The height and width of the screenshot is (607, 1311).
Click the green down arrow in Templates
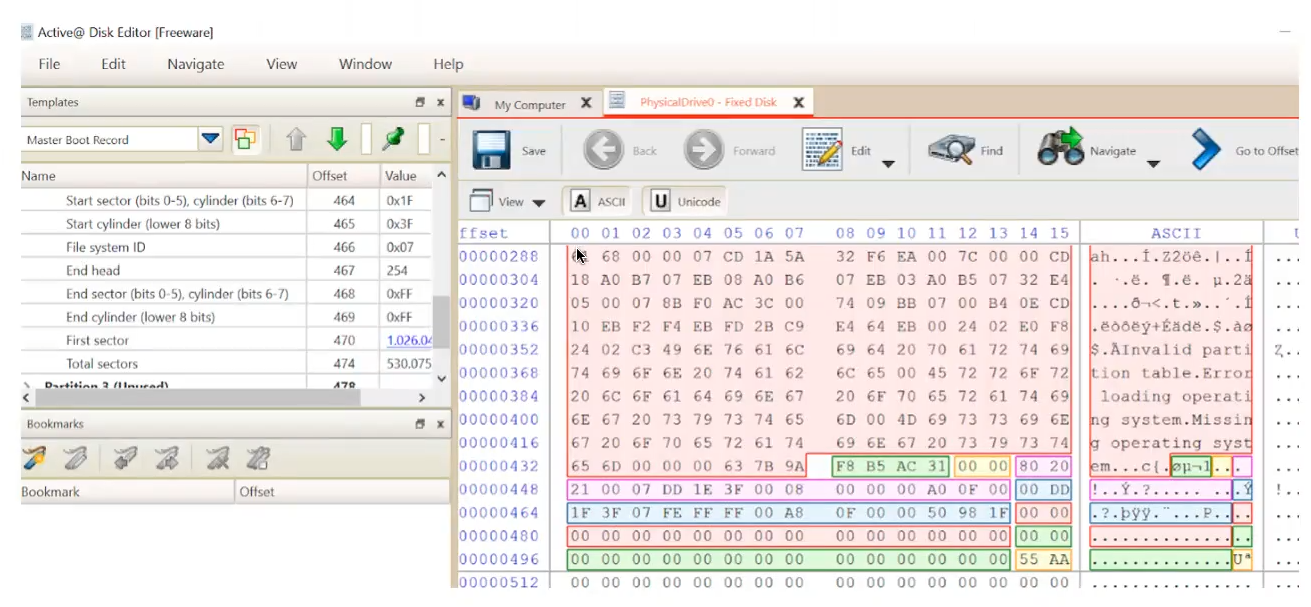(337, 140)
